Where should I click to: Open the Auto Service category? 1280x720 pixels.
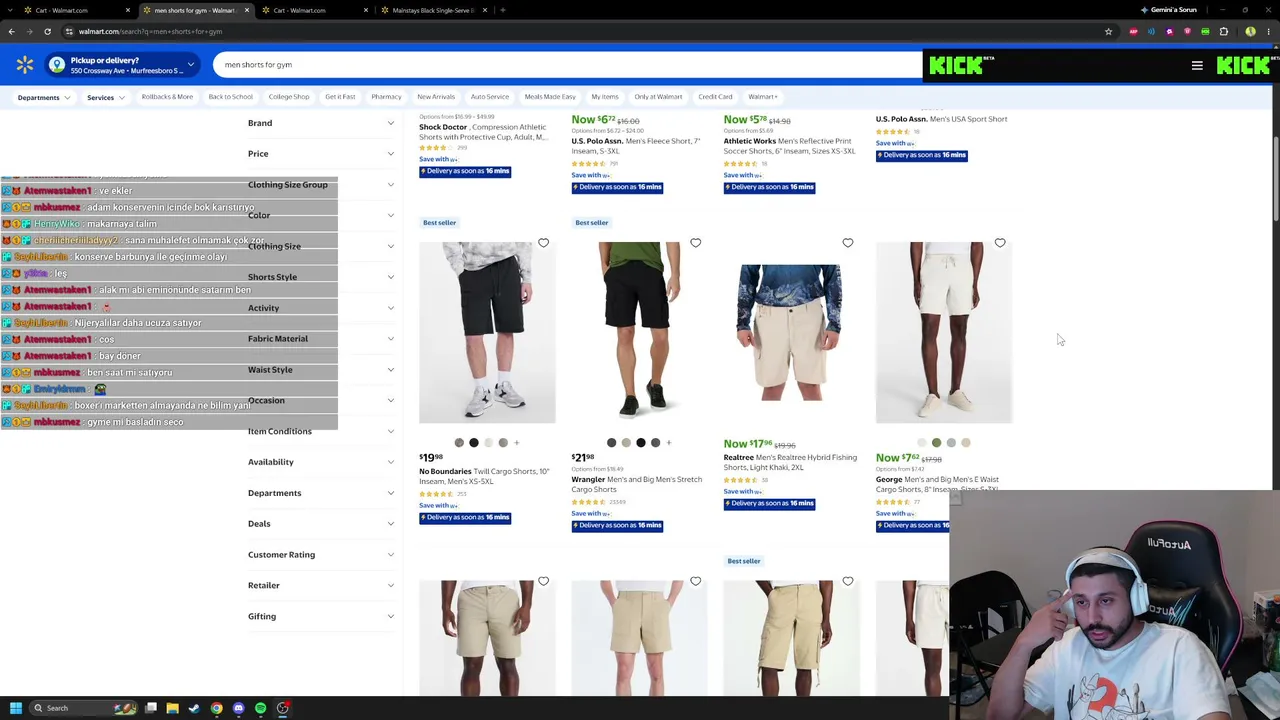pyautogui.click(x=490, y=97)
